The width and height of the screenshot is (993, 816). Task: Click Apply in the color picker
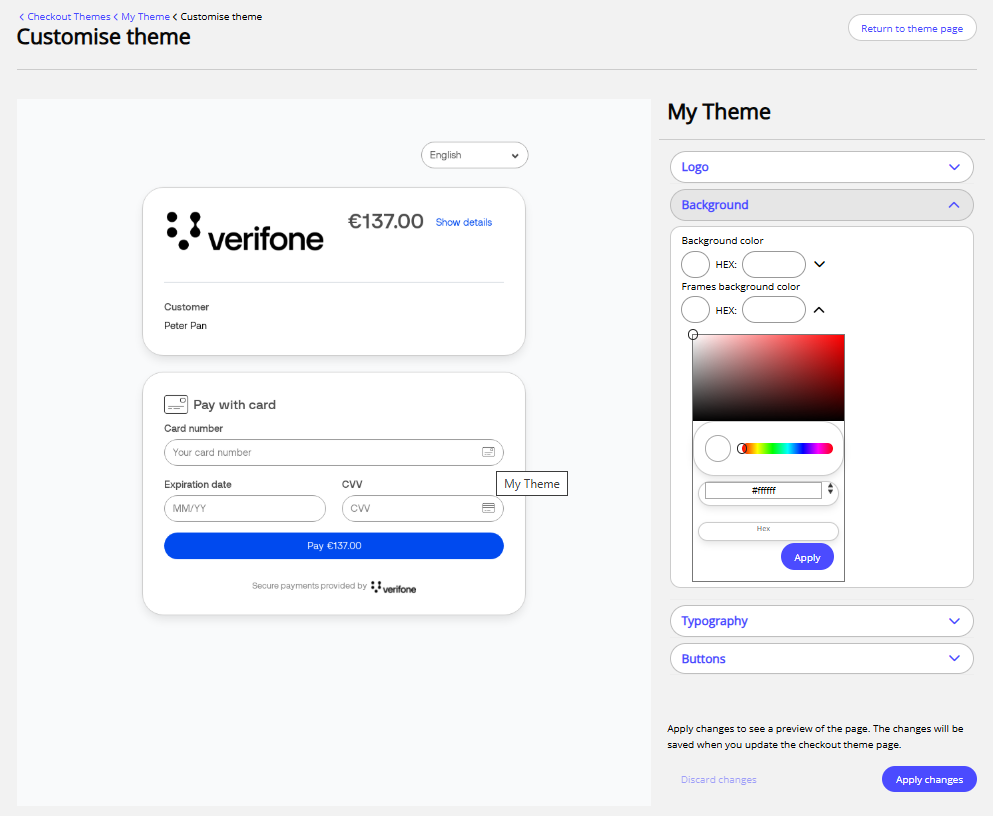(x=807, y=557)
